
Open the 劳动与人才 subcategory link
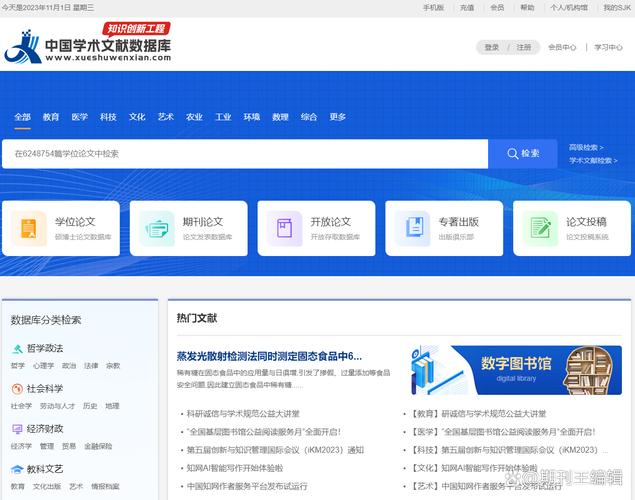point(57,406)
